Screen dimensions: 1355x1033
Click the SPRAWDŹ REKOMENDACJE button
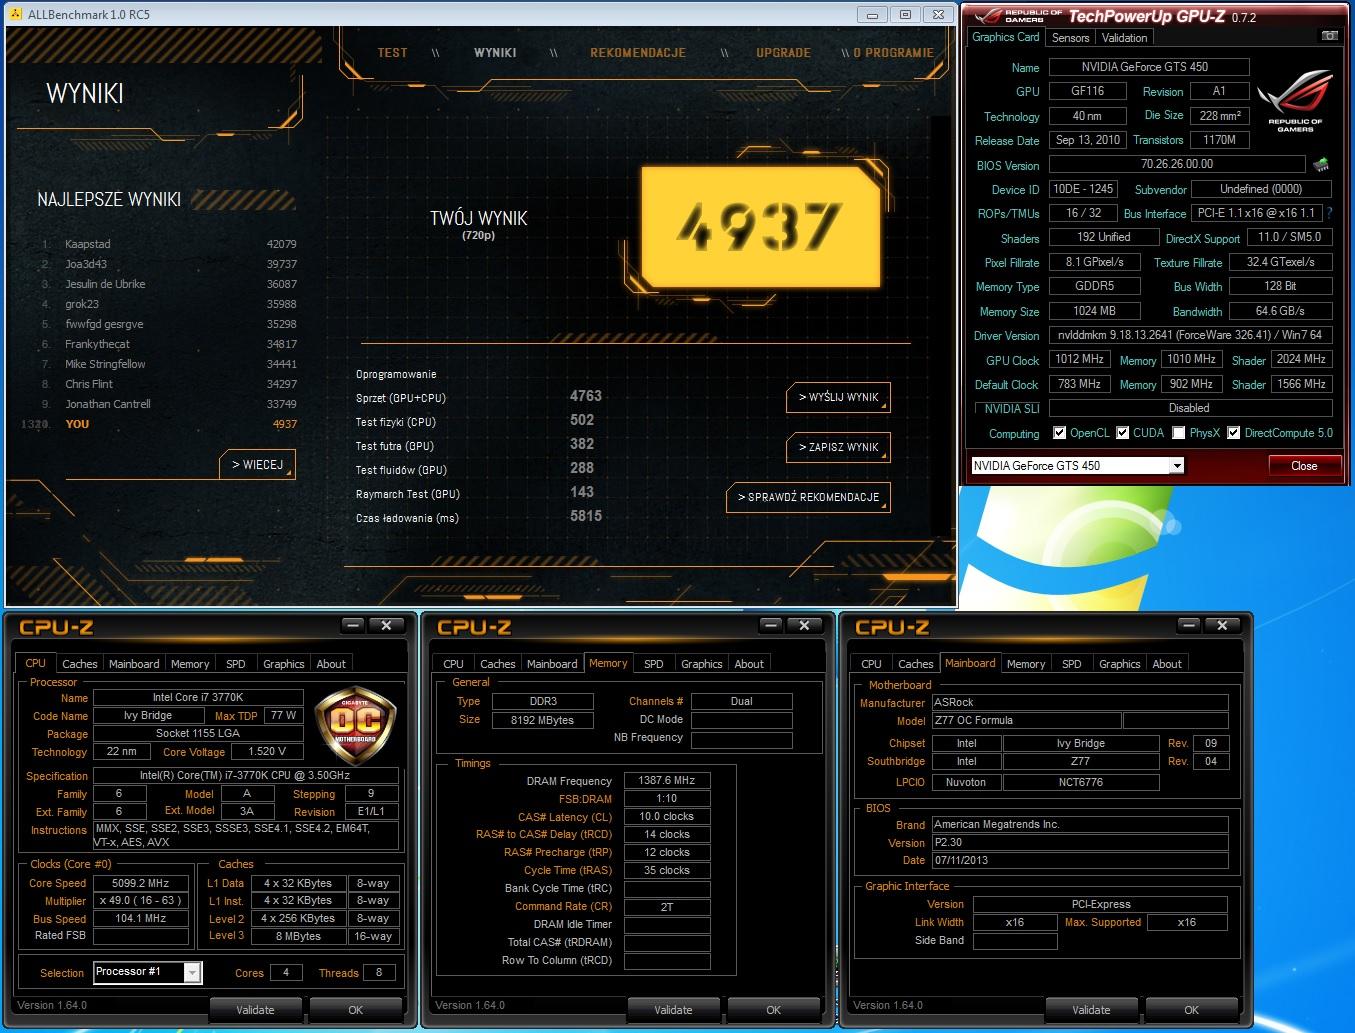[808, 497]
